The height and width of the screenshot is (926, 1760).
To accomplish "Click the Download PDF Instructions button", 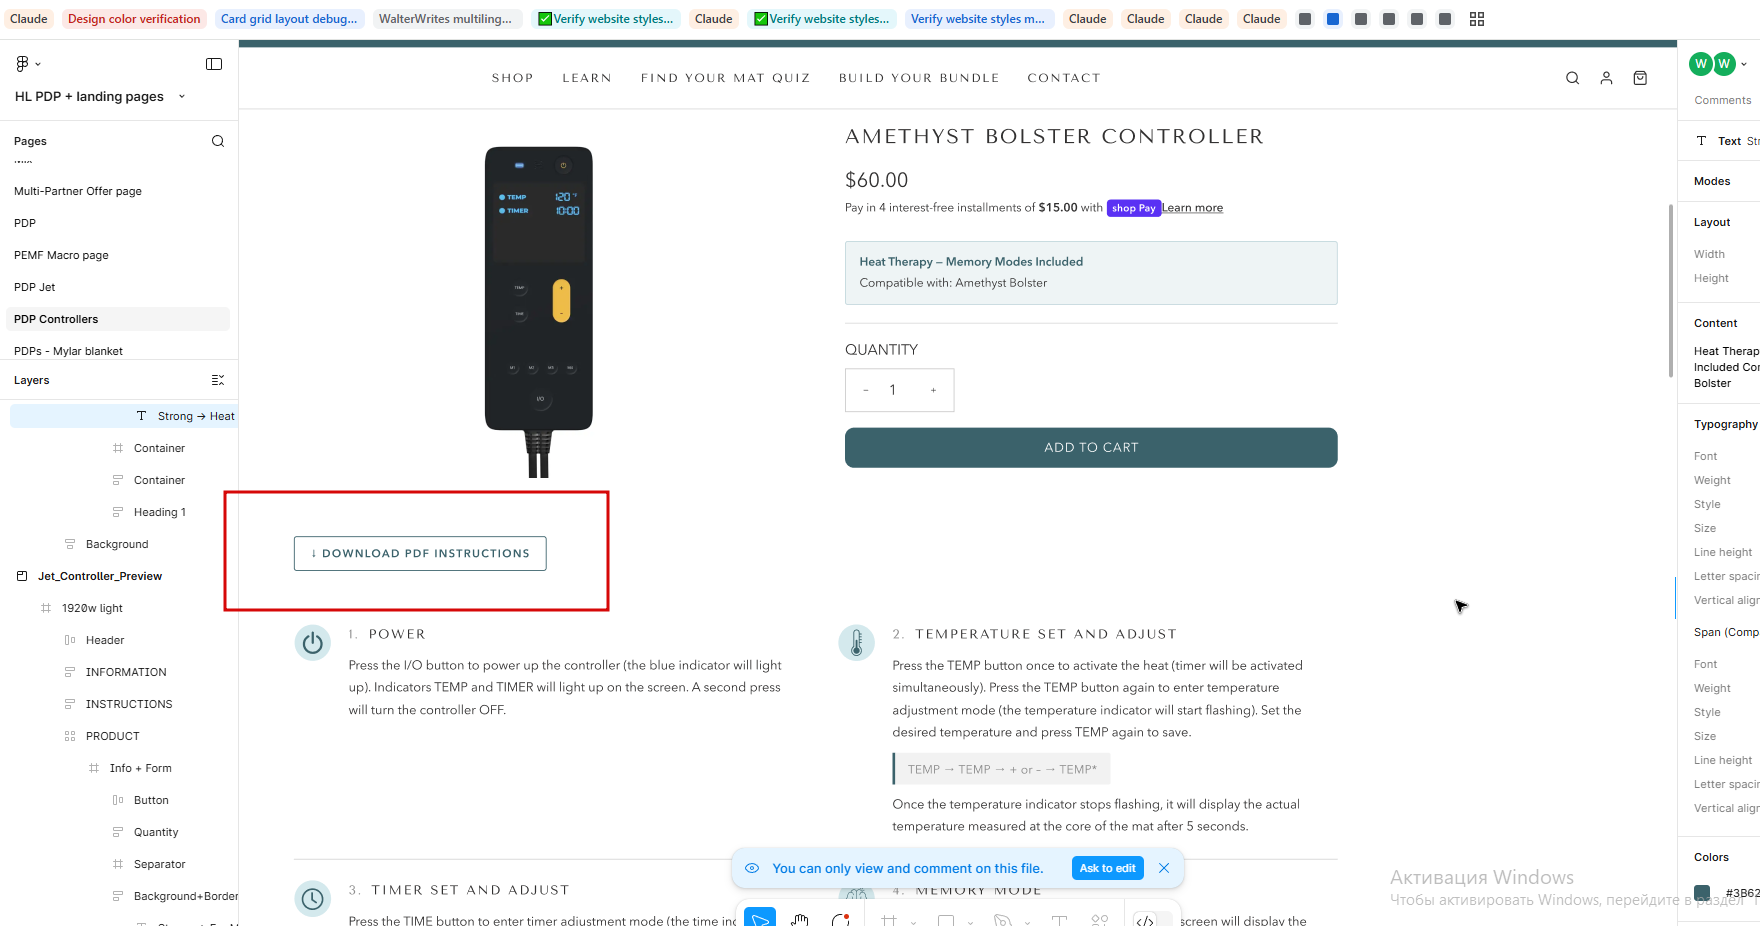I will point(420,553).
